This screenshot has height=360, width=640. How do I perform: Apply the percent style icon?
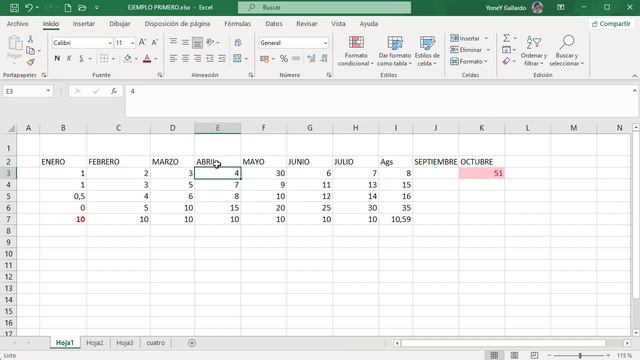pyautogui.click(x=284, y=59)
